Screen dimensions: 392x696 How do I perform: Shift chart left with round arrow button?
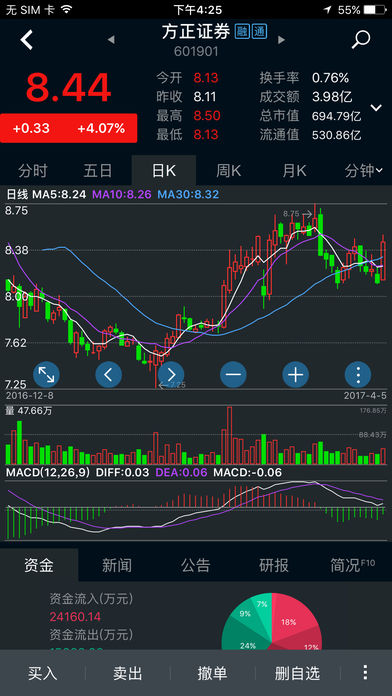(108, 375)
